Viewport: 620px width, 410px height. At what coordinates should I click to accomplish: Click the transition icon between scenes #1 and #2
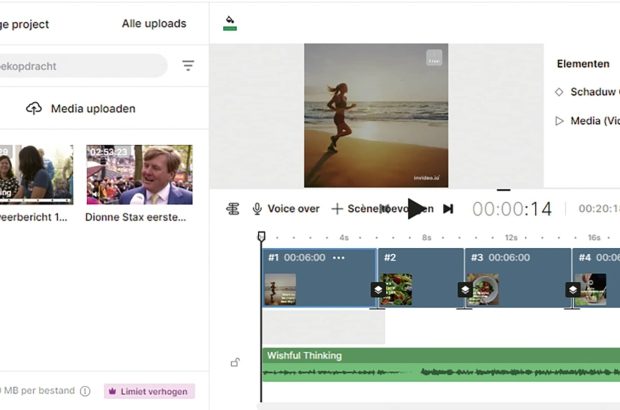[377, 289]
